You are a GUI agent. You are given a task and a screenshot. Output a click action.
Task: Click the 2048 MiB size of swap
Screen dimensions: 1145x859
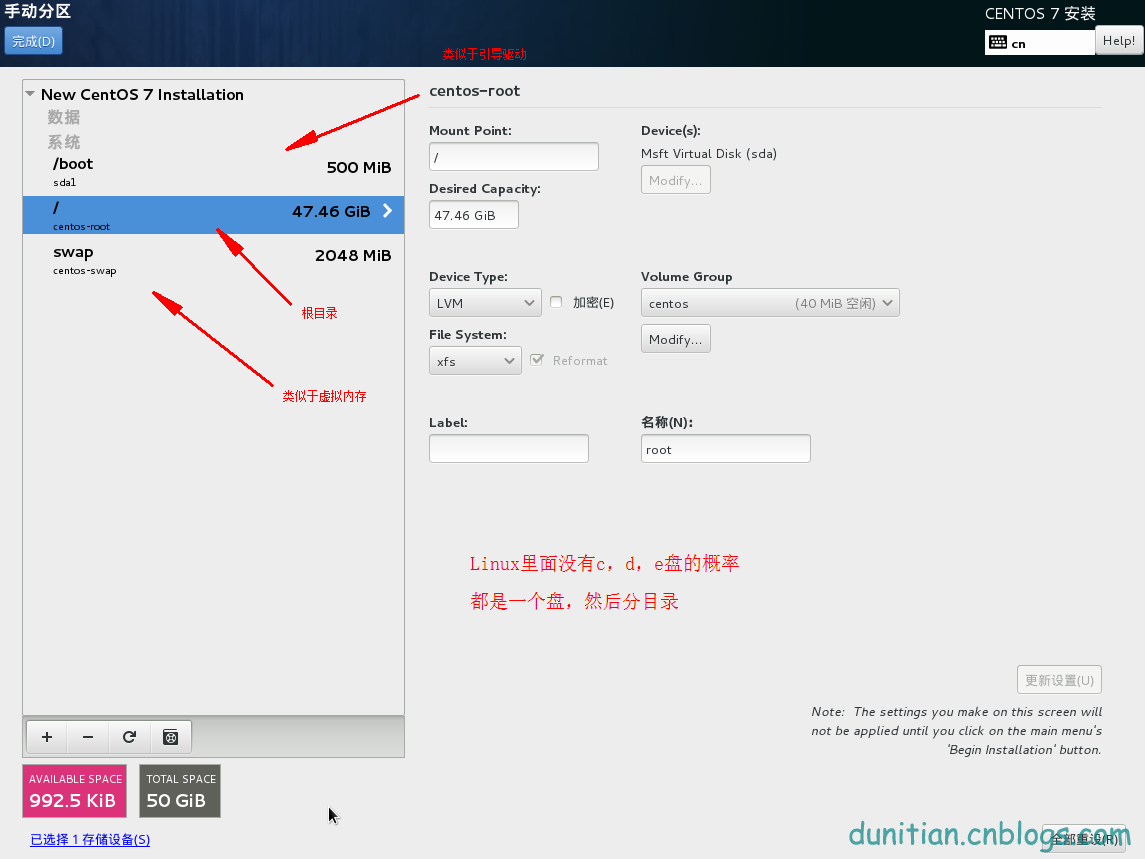[x=353, y=255]
